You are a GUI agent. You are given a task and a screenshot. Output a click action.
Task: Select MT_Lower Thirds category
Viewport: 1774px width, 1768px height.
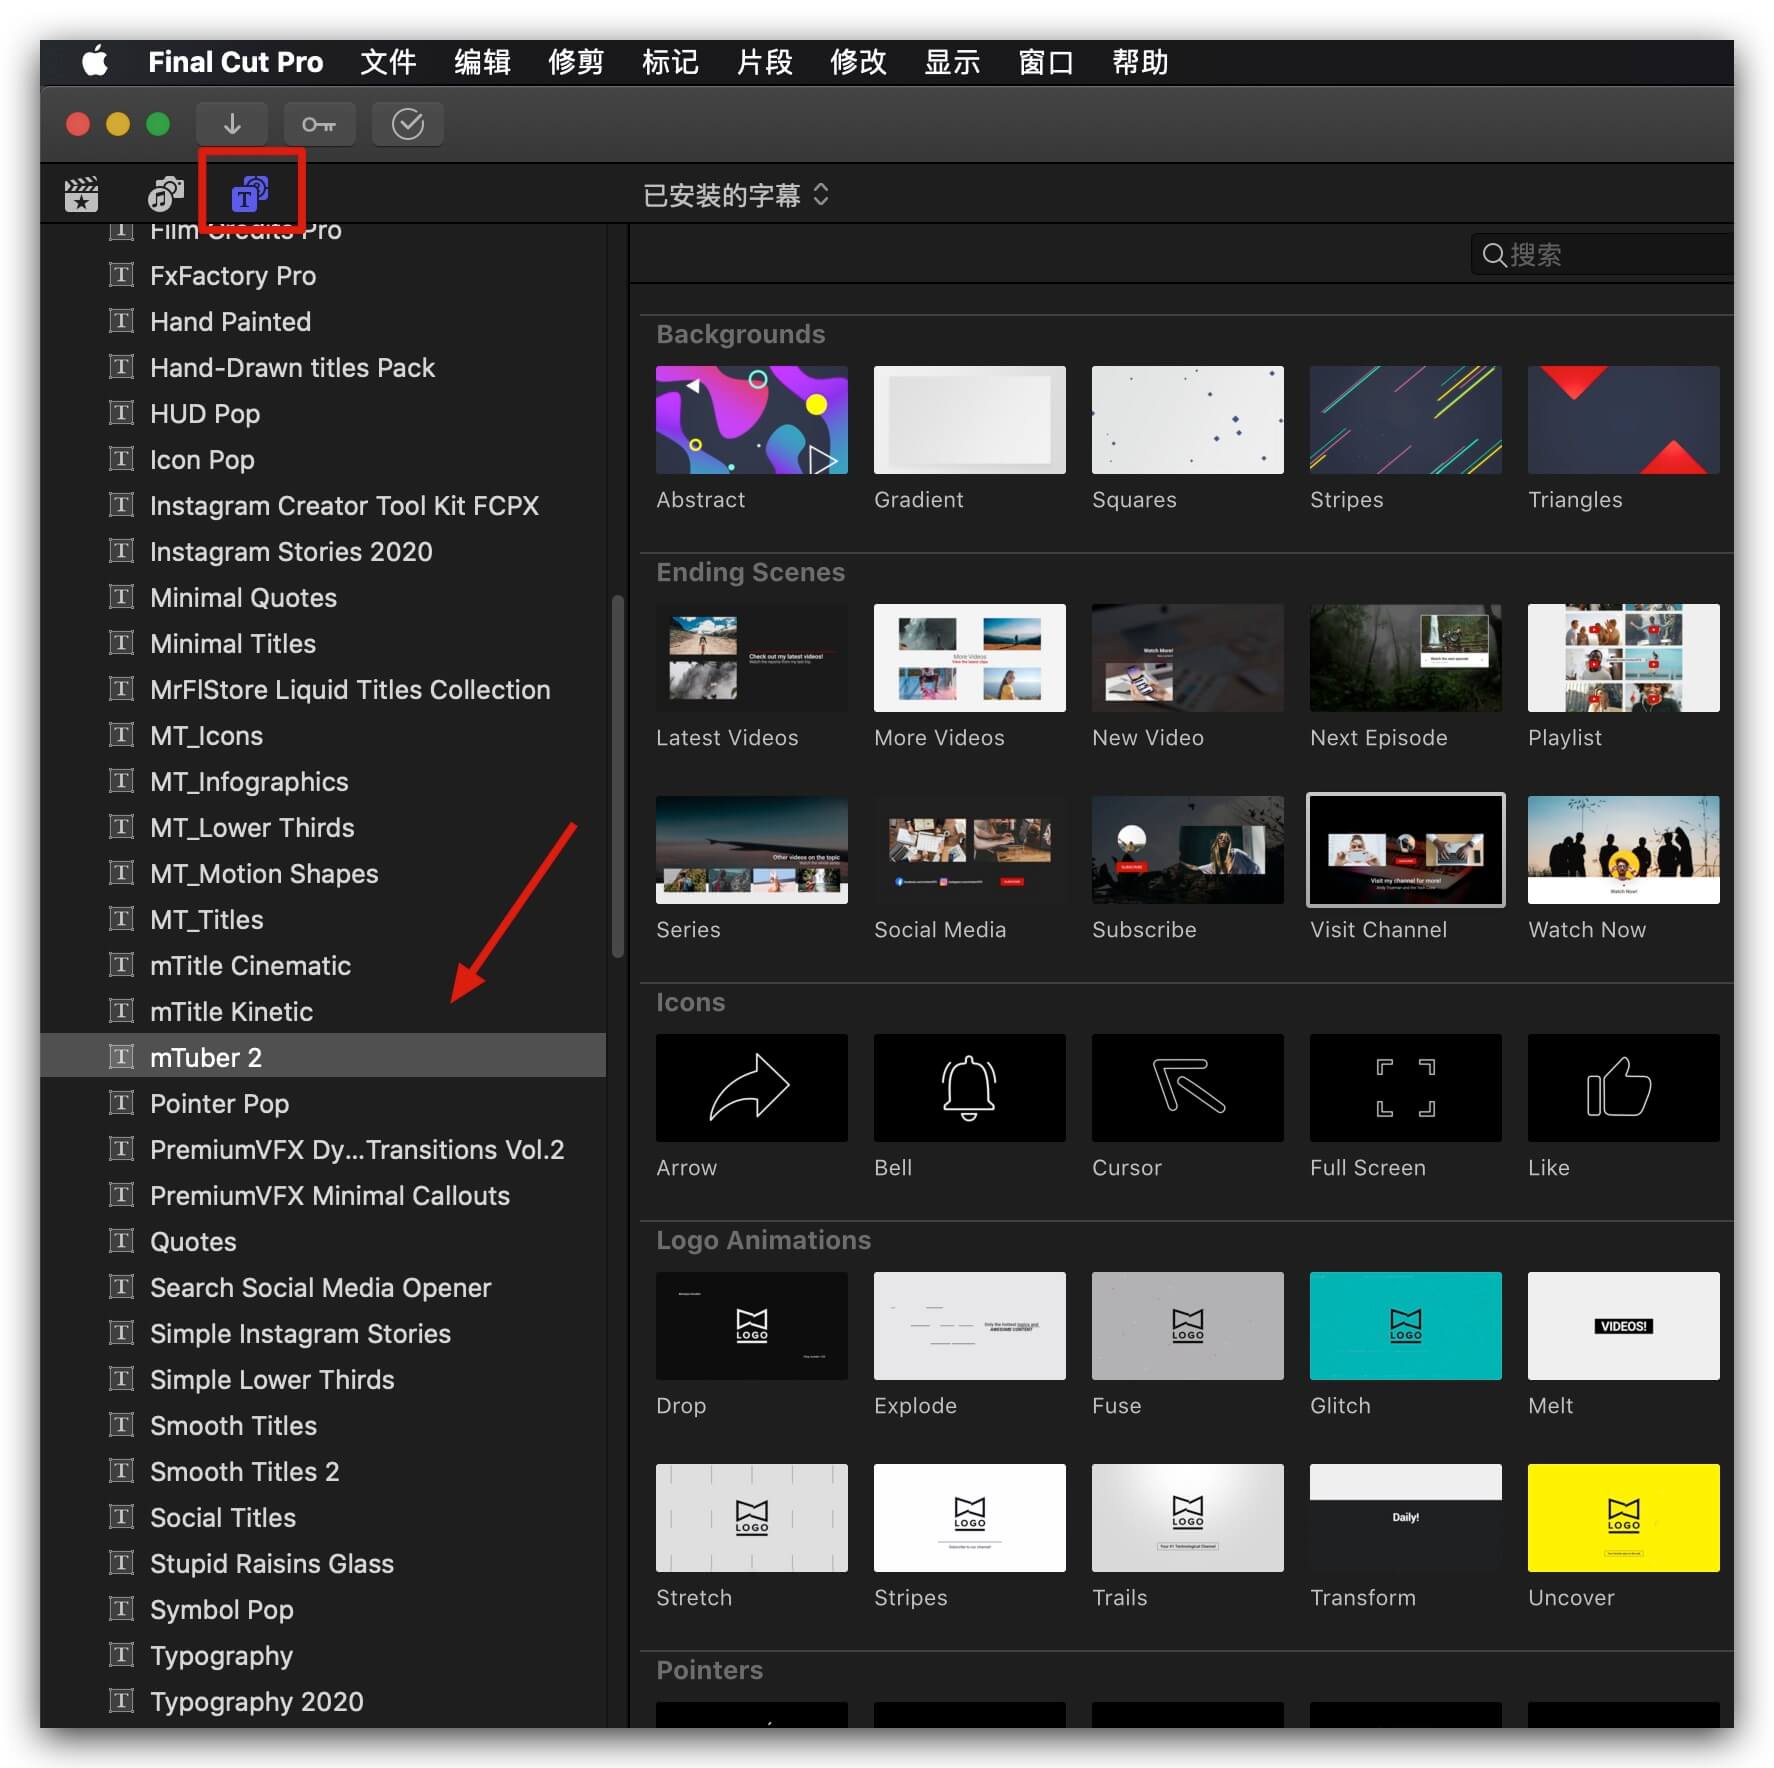(323, 827)
